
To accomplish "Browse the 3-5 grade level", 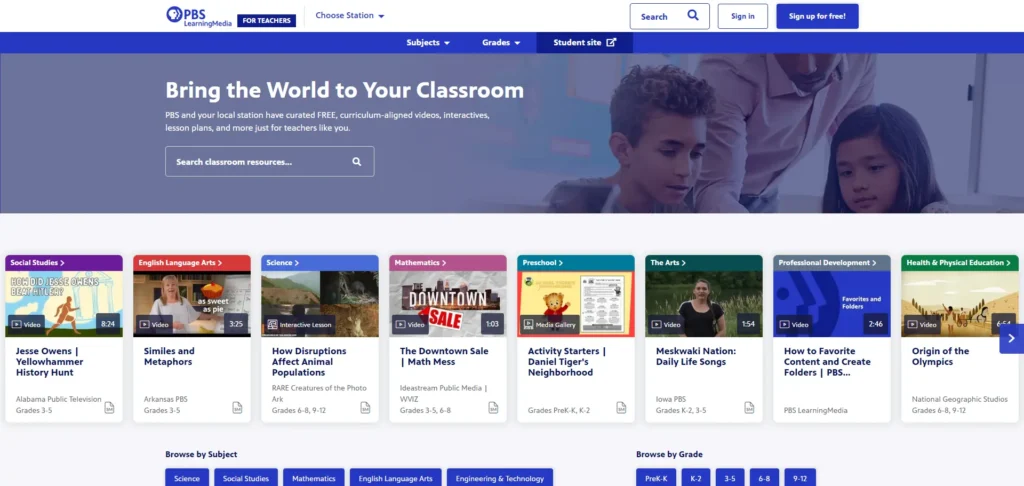I will click(x=730, y=478).
